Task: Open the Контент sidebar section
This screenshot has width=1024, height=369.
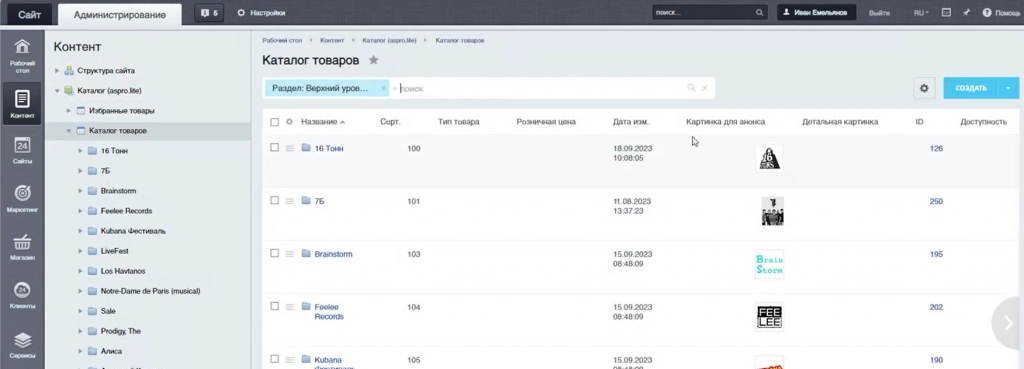Action: coord(22,104)
